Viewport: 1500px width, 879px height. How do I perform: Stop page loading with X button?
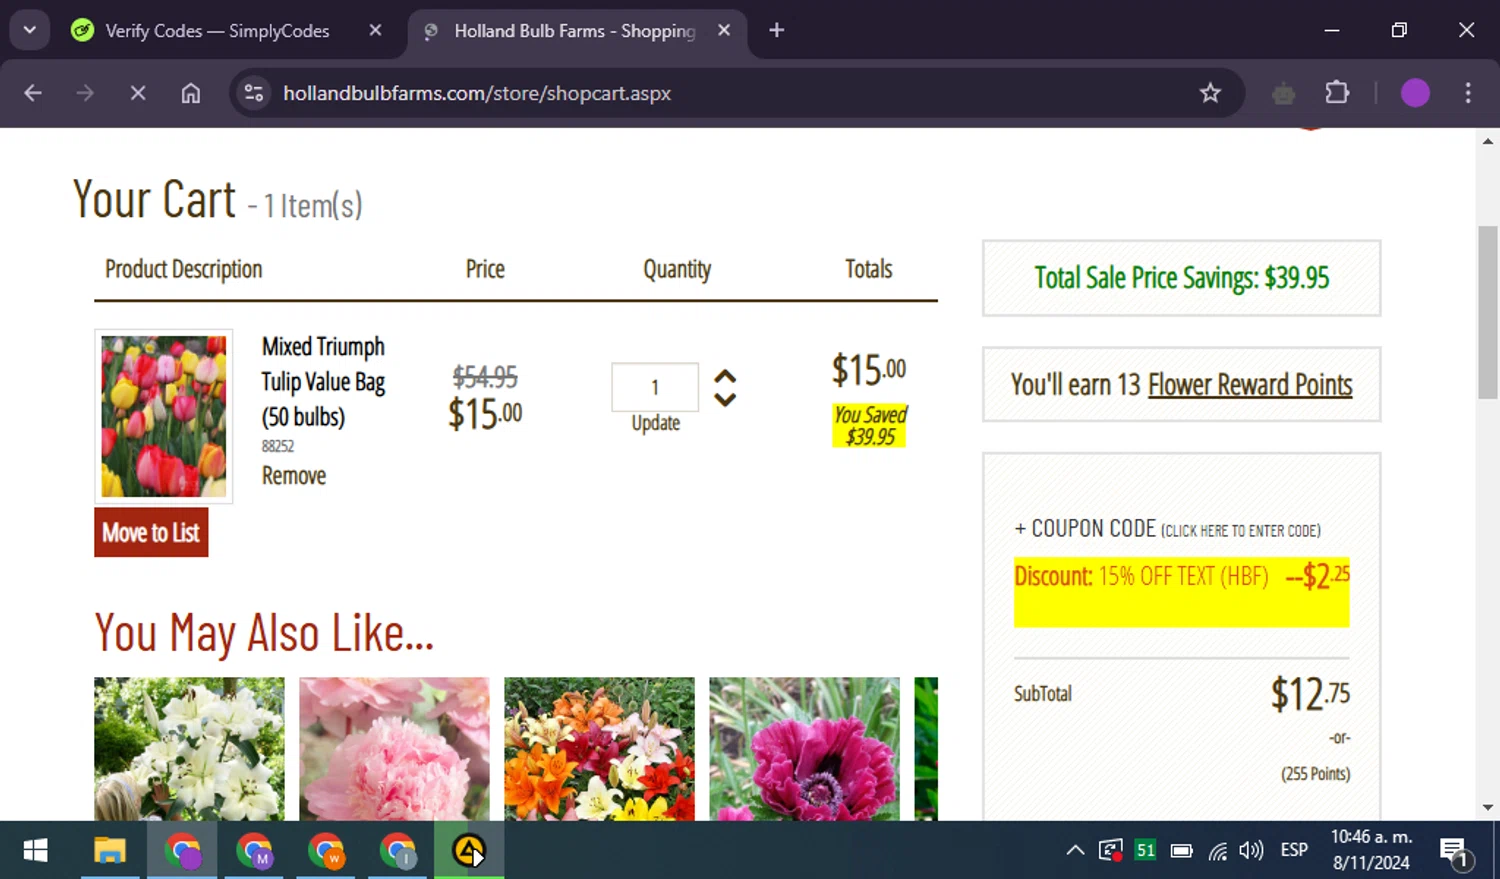coord(138,93)
